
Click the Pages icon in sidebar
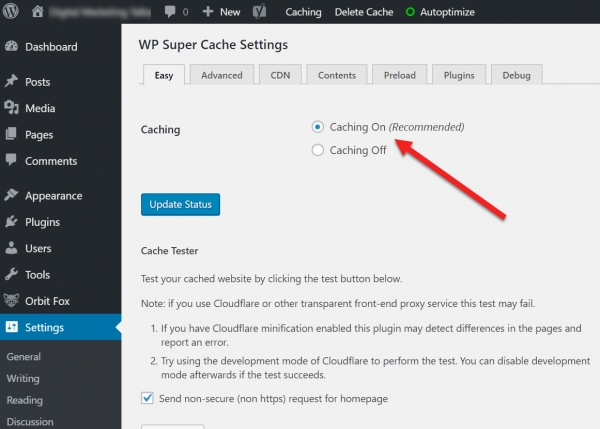click(11, 134)
